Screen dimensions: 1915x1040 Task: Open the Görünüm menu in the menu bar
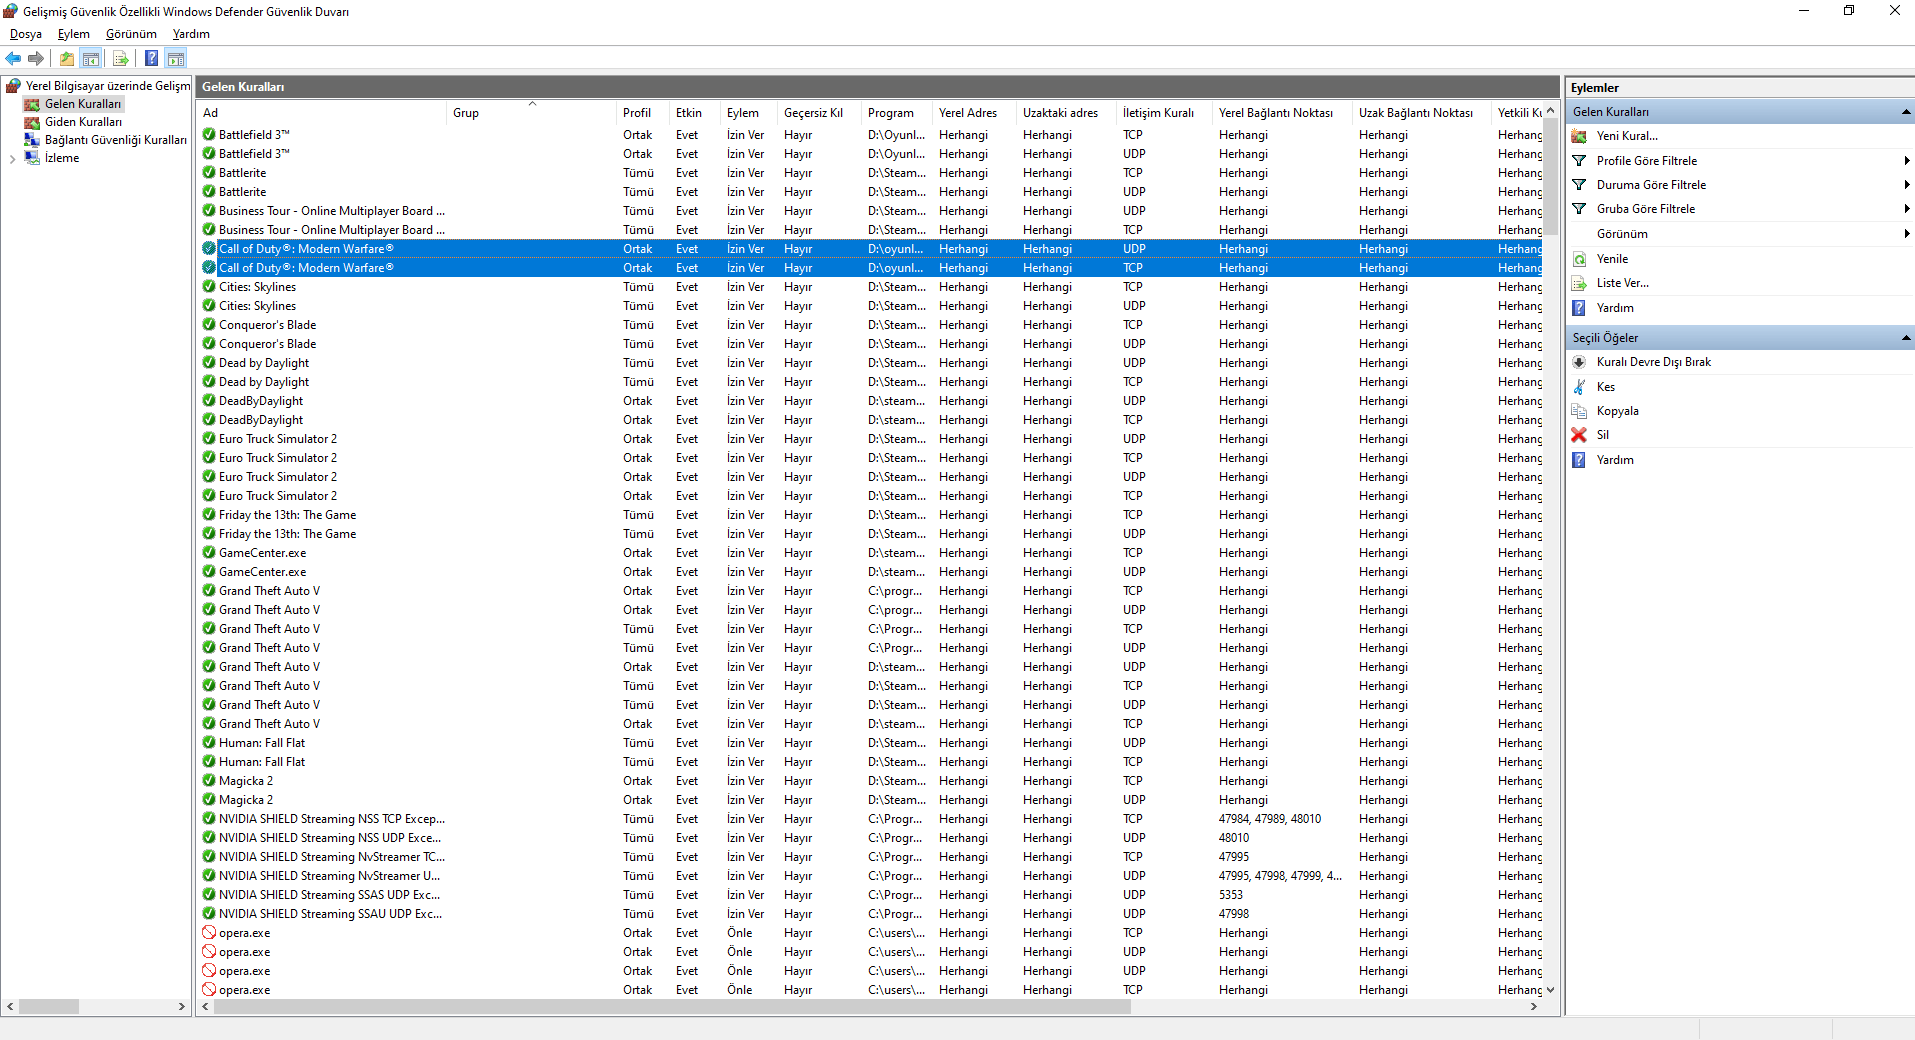click(131, 34)
